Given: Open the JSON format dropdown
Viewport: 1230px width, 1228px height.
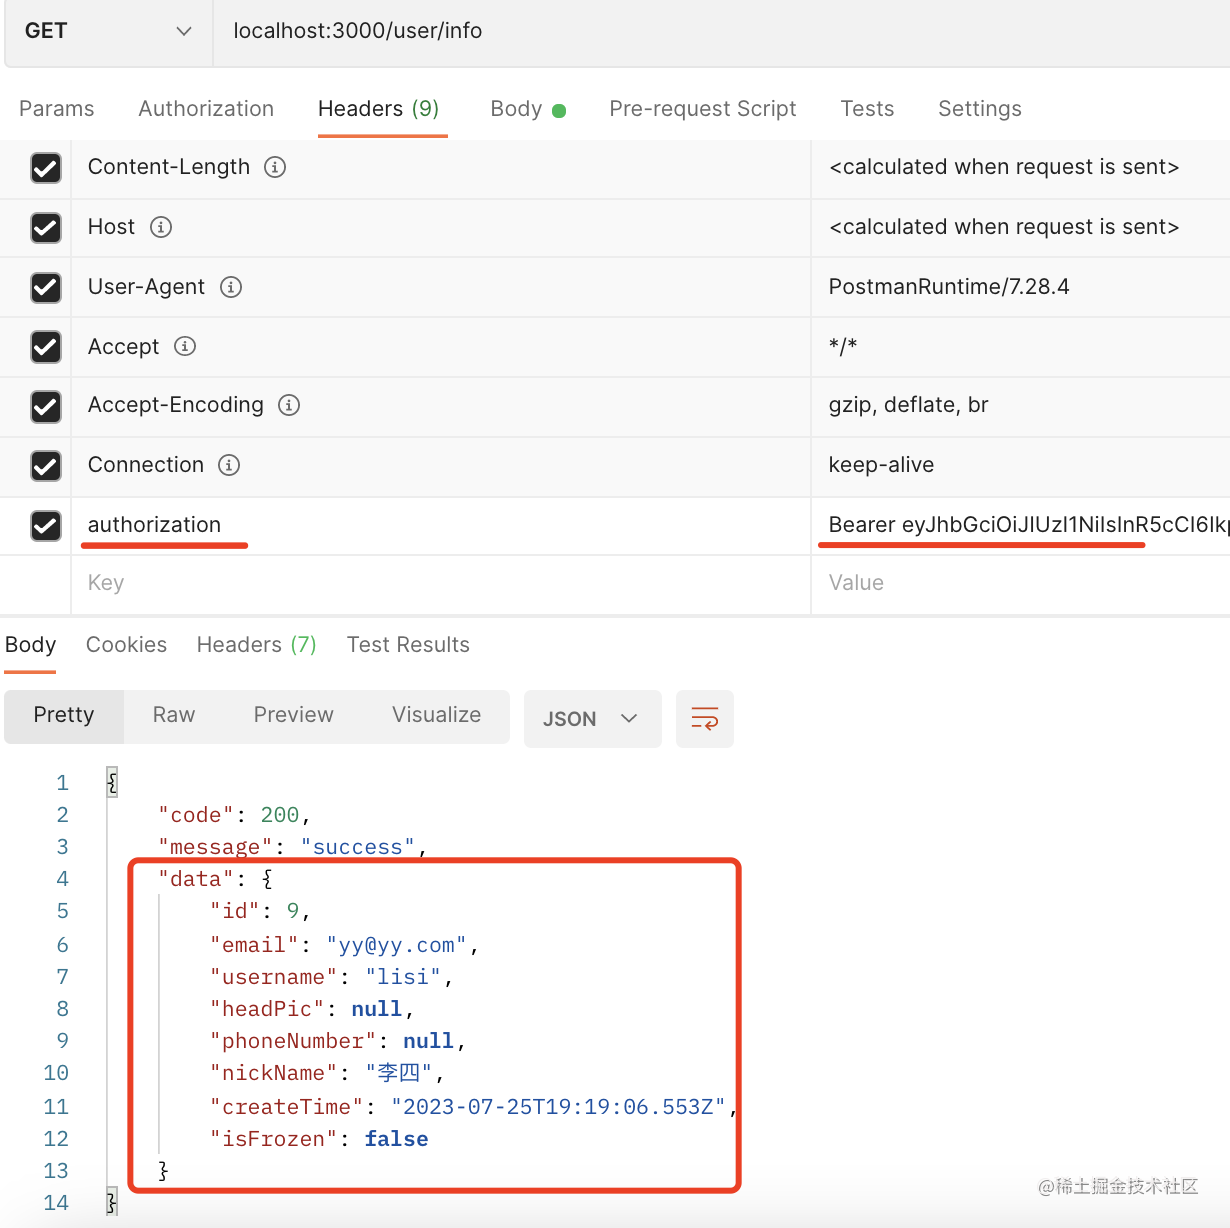Looking at the screenshot, I should click(x=591, y=719).
